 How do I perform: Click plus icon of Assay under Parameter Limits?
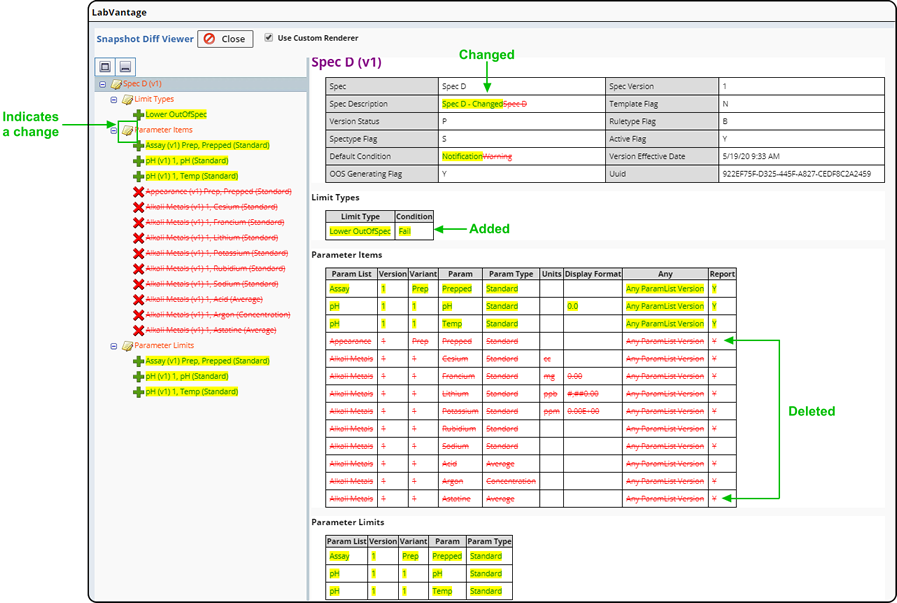click(x=138, y=362)
